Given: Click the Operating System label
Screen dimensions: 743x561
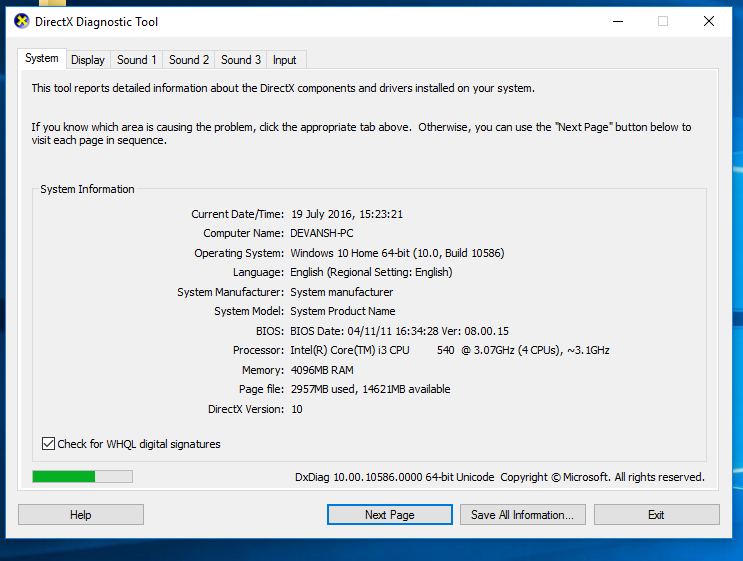Looking at the screenshot, I should pyautogui.click(x=239, y=253).
